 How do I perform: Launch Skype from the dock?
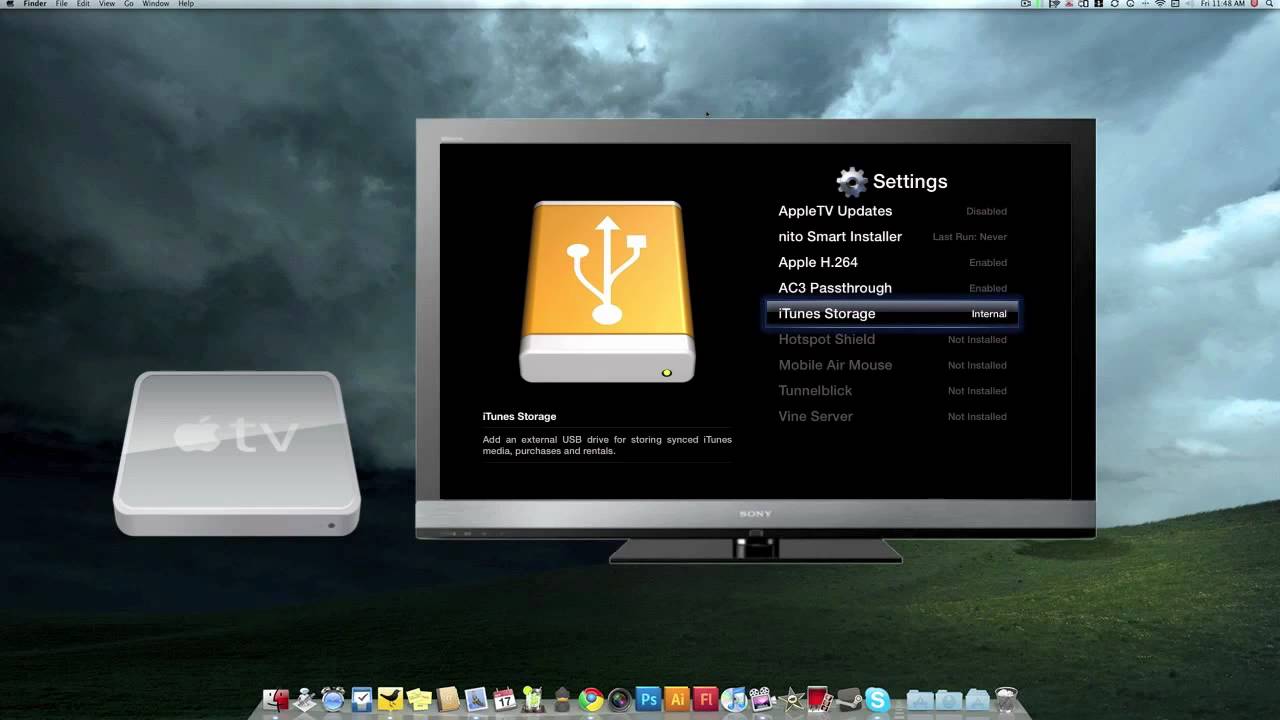pyautogui.click(x=878, y=700)
